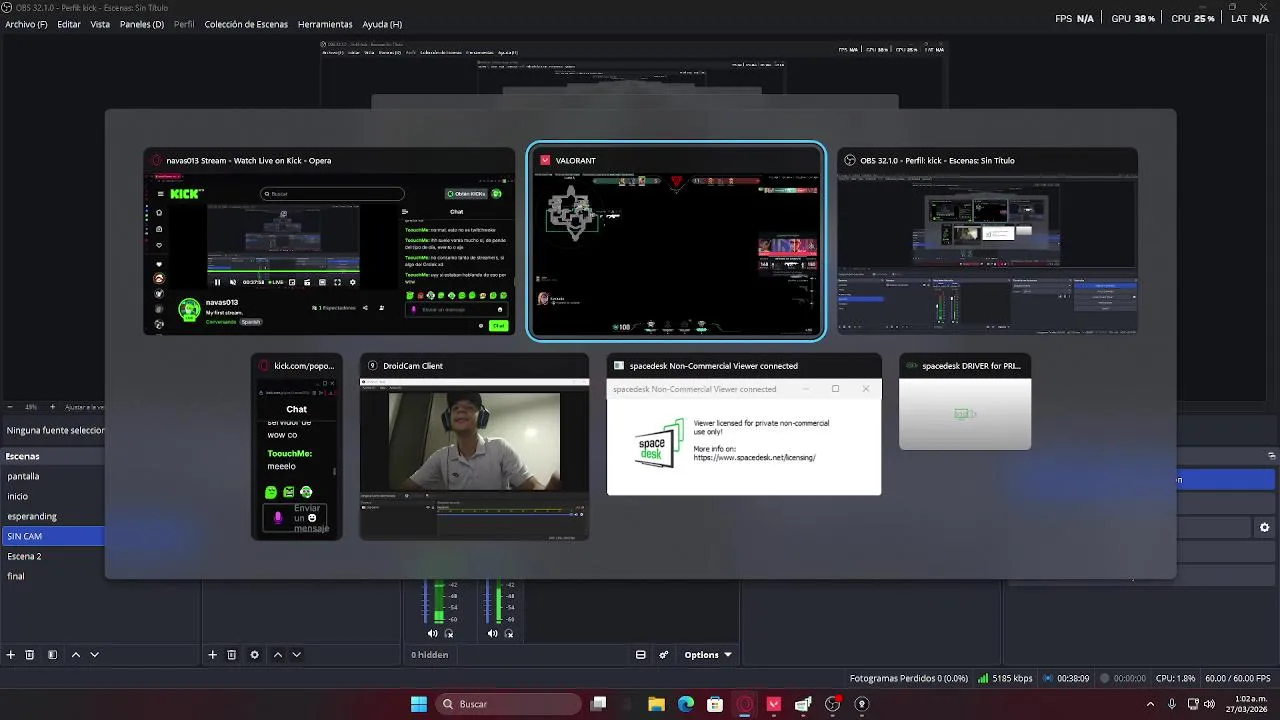This screenshot has width=1280, height=720.
Task: Open Task View from the taskbar
Action: [598, 704]
